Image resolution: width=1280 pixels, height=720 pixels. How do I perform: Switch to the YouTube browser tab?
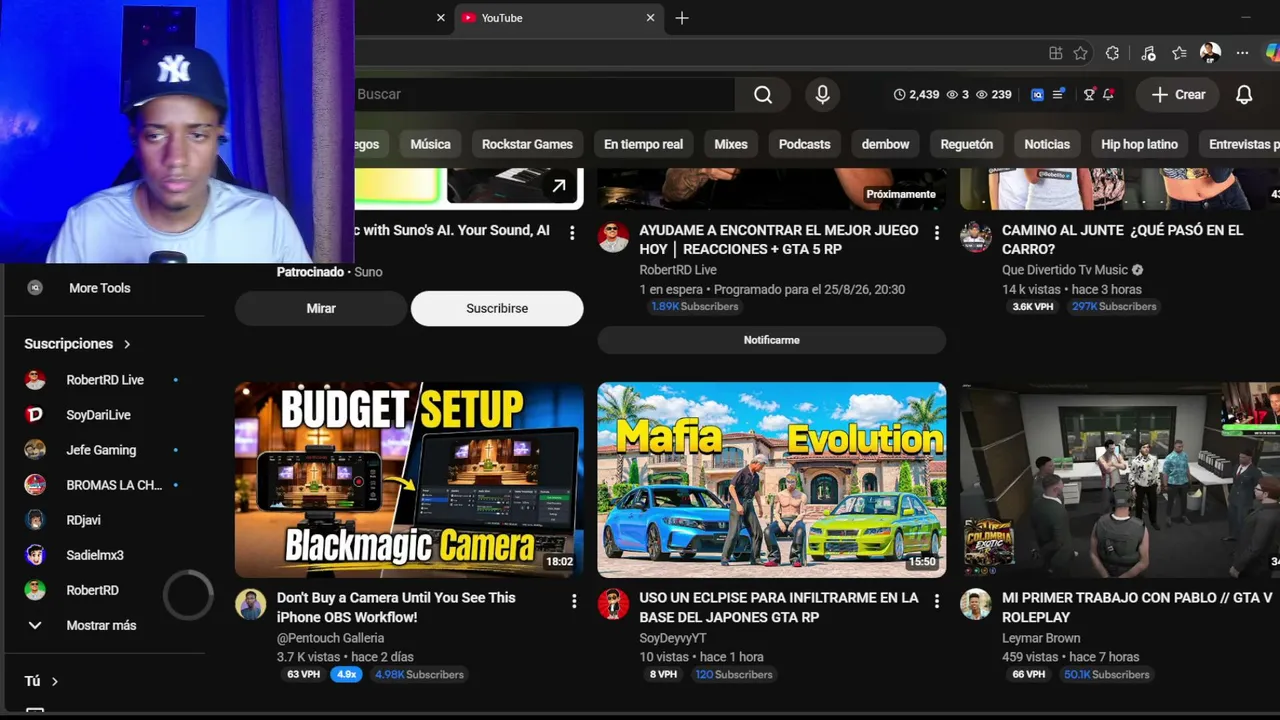(x=559, y=18)
